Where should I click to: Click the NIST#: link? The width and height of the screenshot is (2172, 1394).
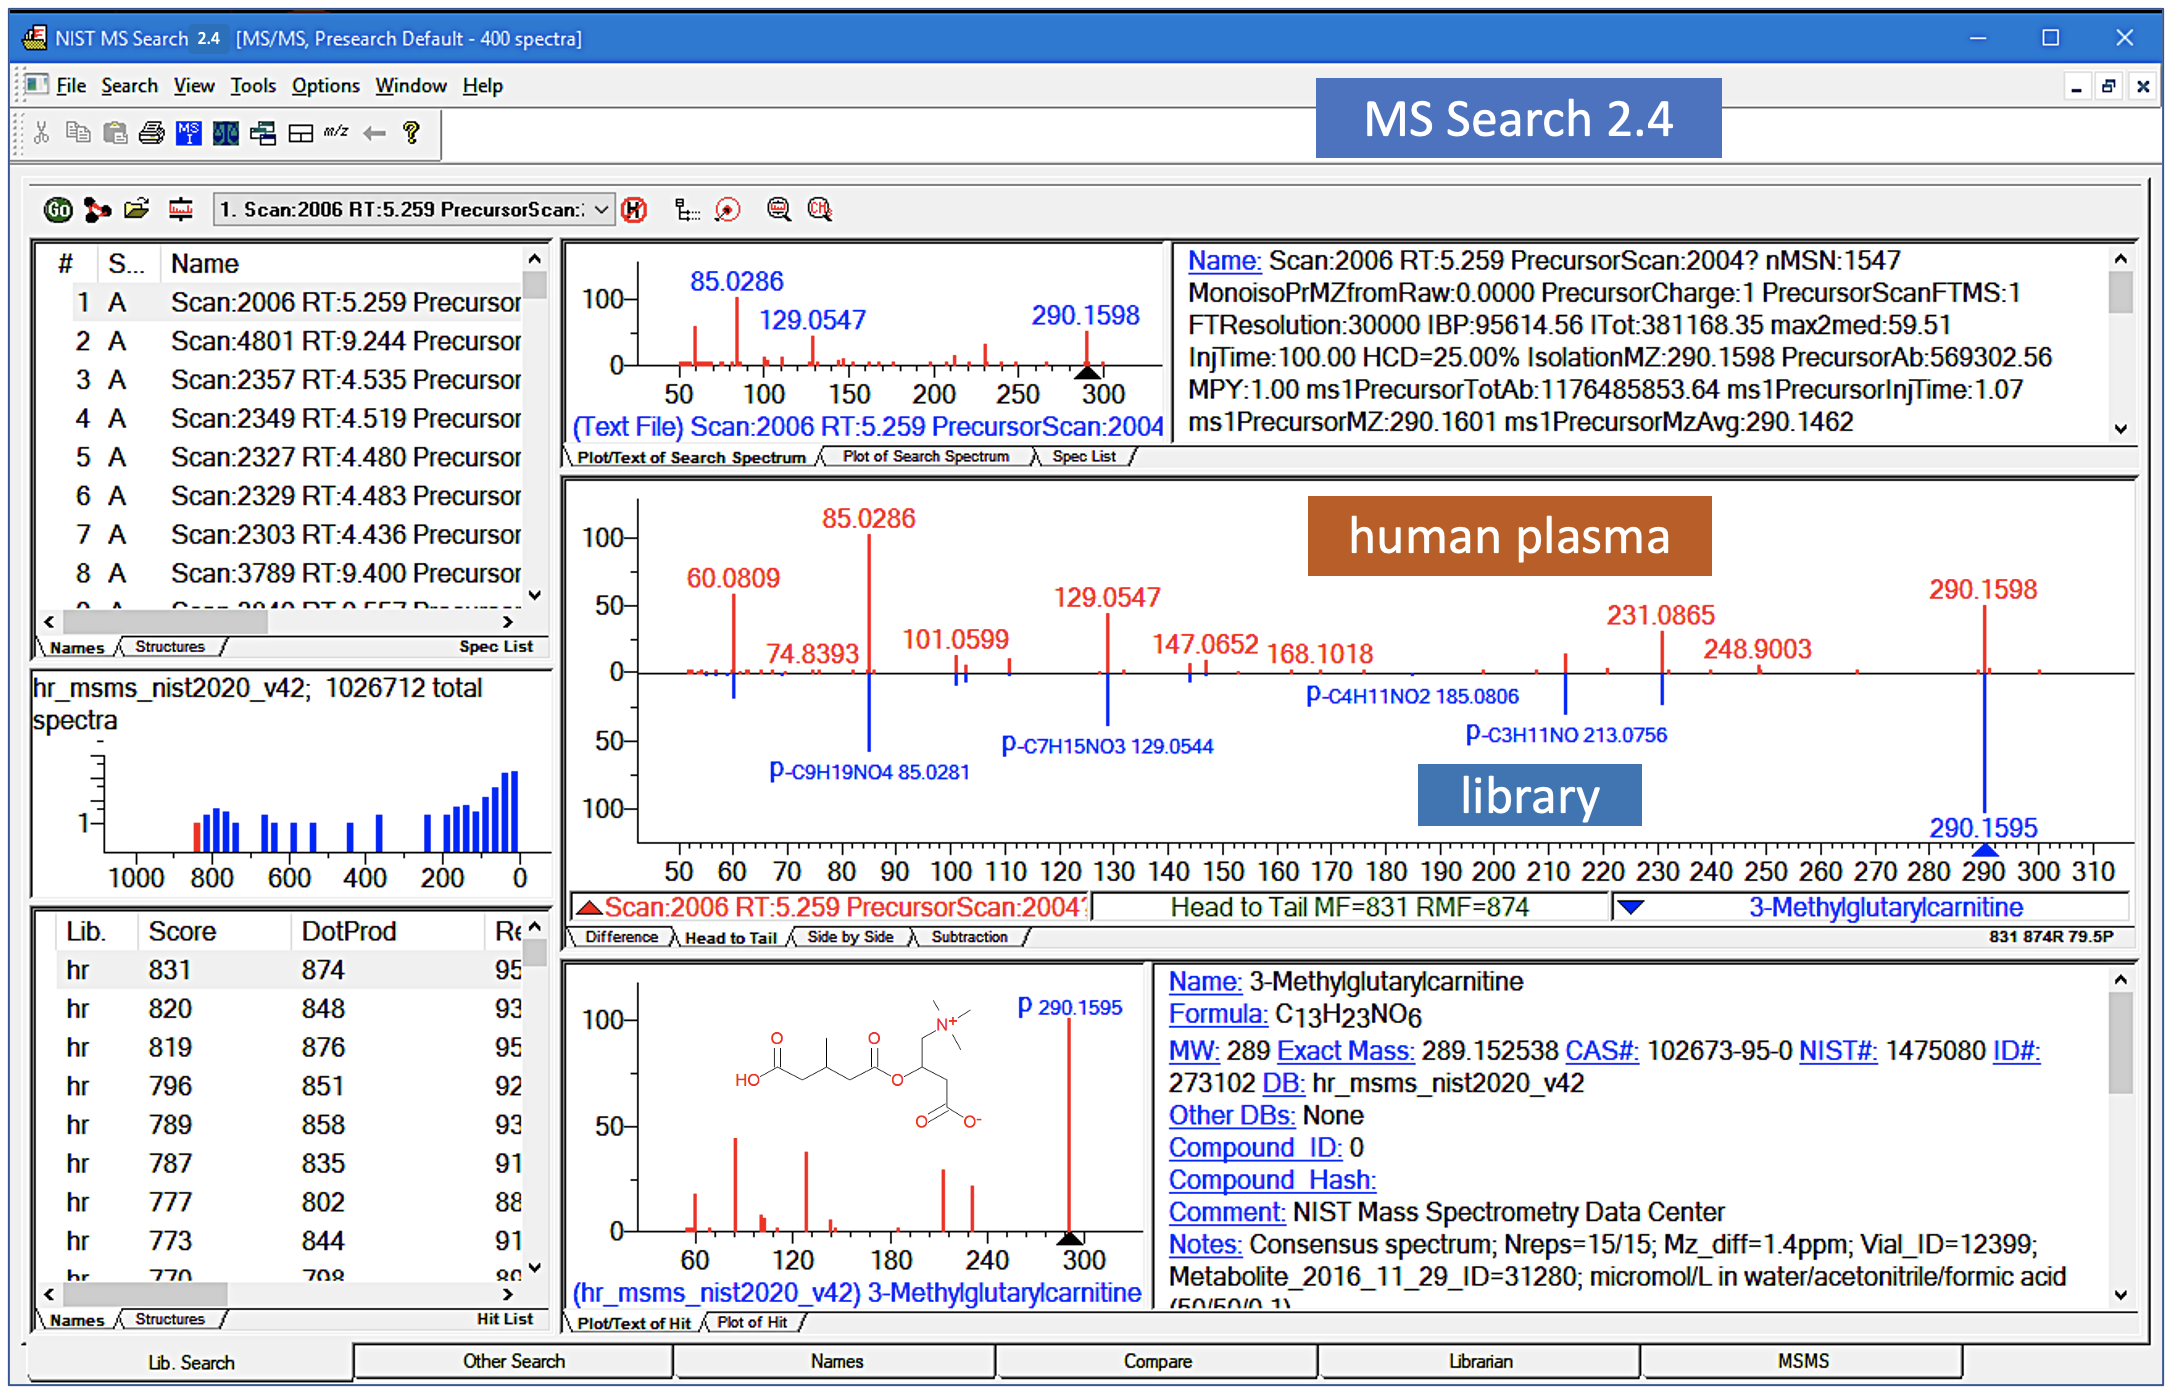[x=1838, y=1051]
